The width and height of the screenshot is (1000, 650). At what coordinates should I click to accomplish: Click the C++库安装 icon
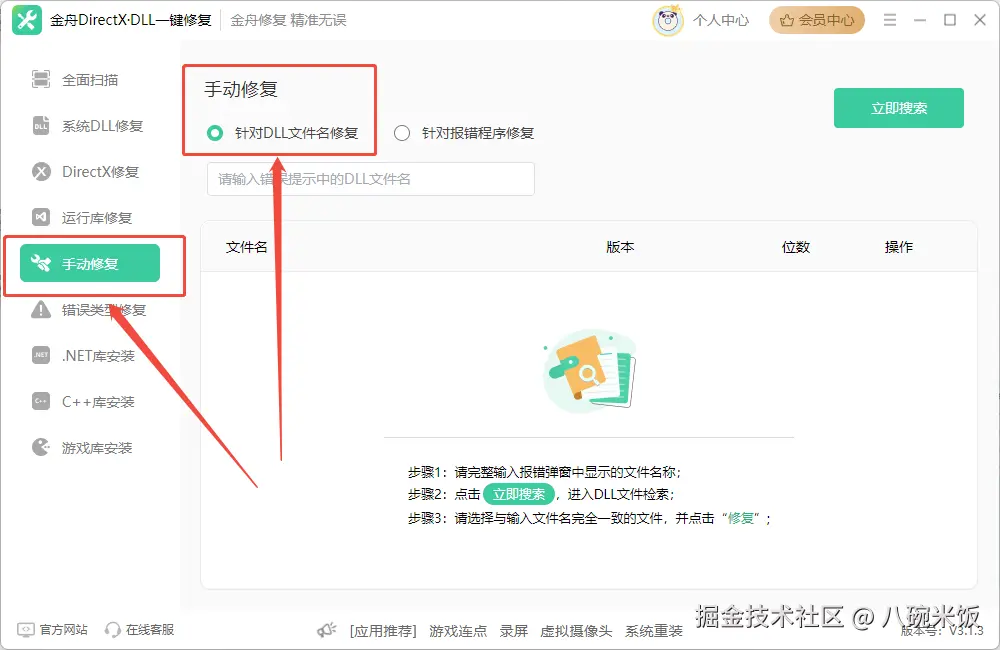(41, 401)
